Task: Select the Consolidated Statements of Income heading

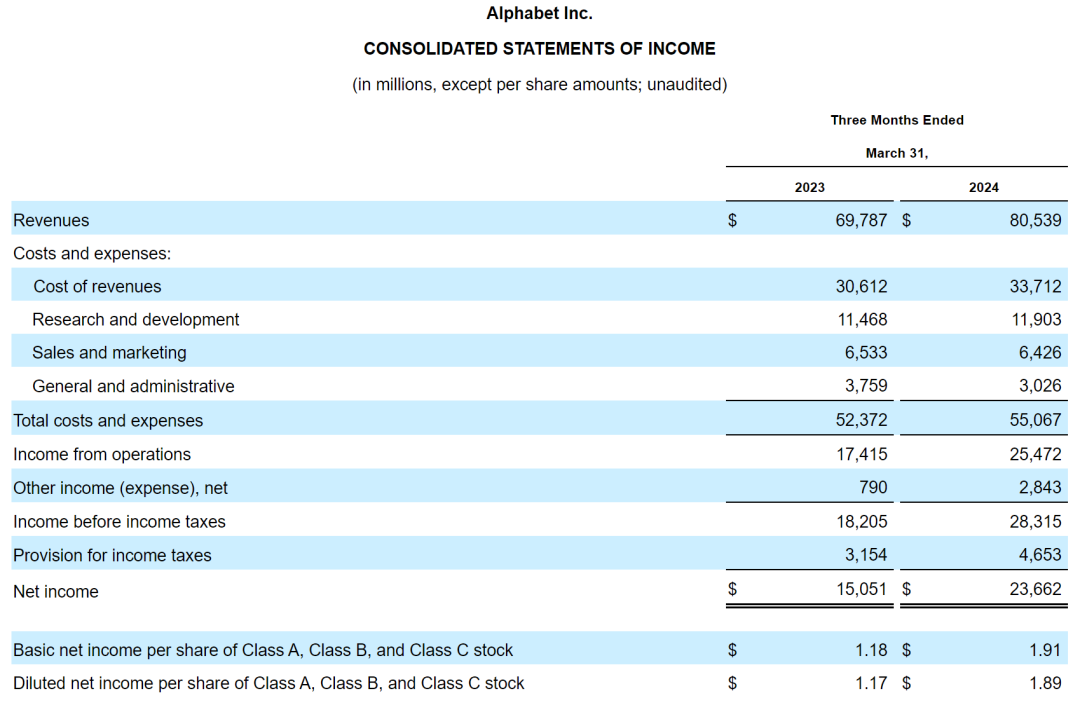Action: click(x=539, y=48)
